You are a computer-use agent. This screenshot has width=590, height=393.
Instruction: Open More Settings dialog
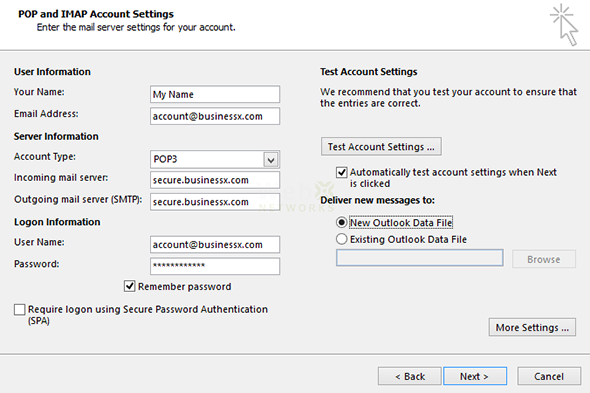532,328
